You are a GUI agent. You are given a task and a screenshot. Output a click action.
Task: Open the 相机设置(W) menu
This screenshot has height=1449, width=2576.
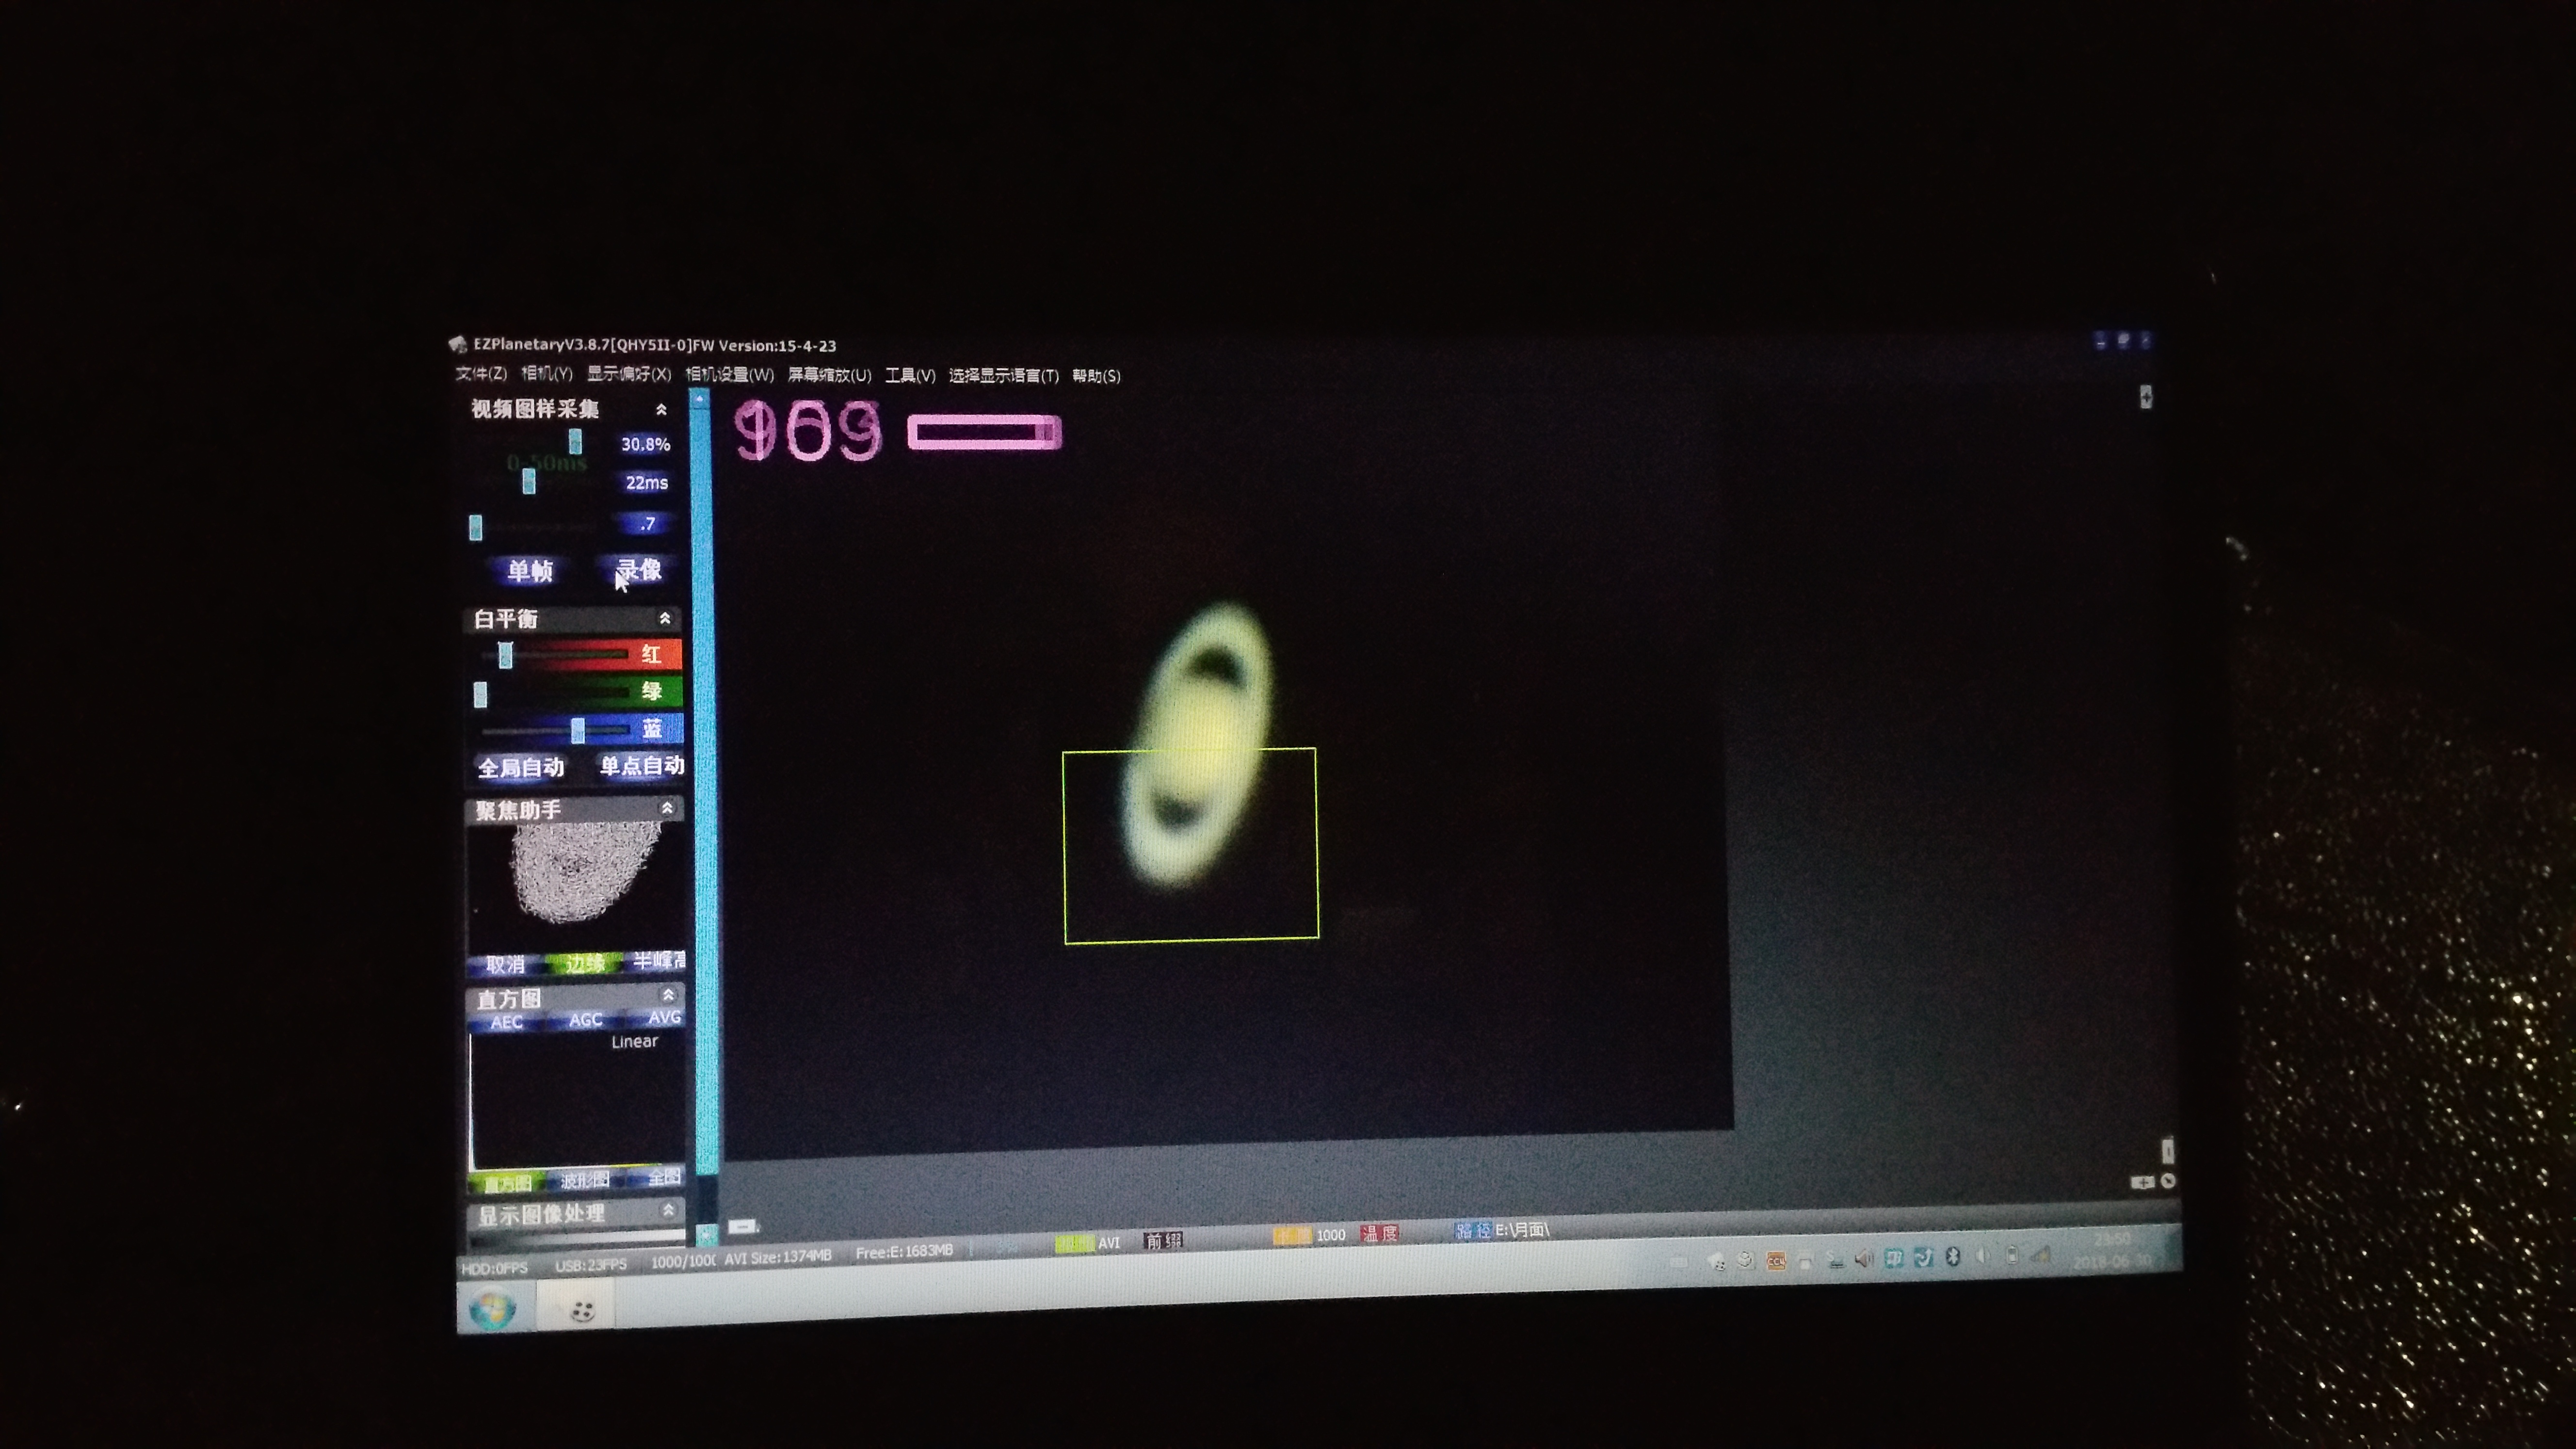click(729, 375)
